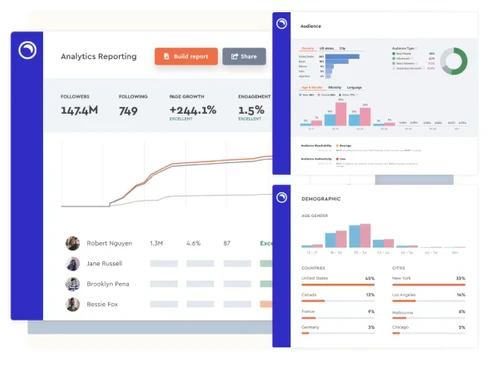
Task: Click Robert Nguyen's 4.6% engagement value
Action: tap(193, 243)
